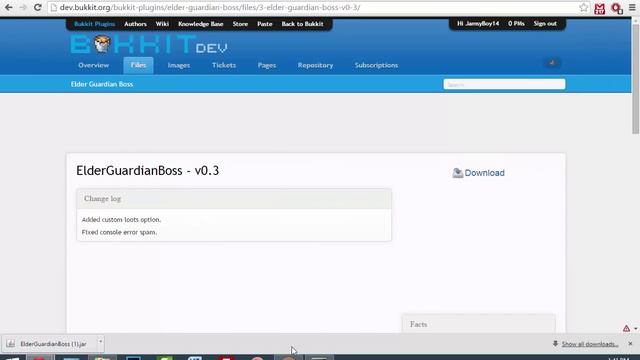Open the Repository tab
The height and width of the screenshot is (360, 640).
tap(315, 65)
